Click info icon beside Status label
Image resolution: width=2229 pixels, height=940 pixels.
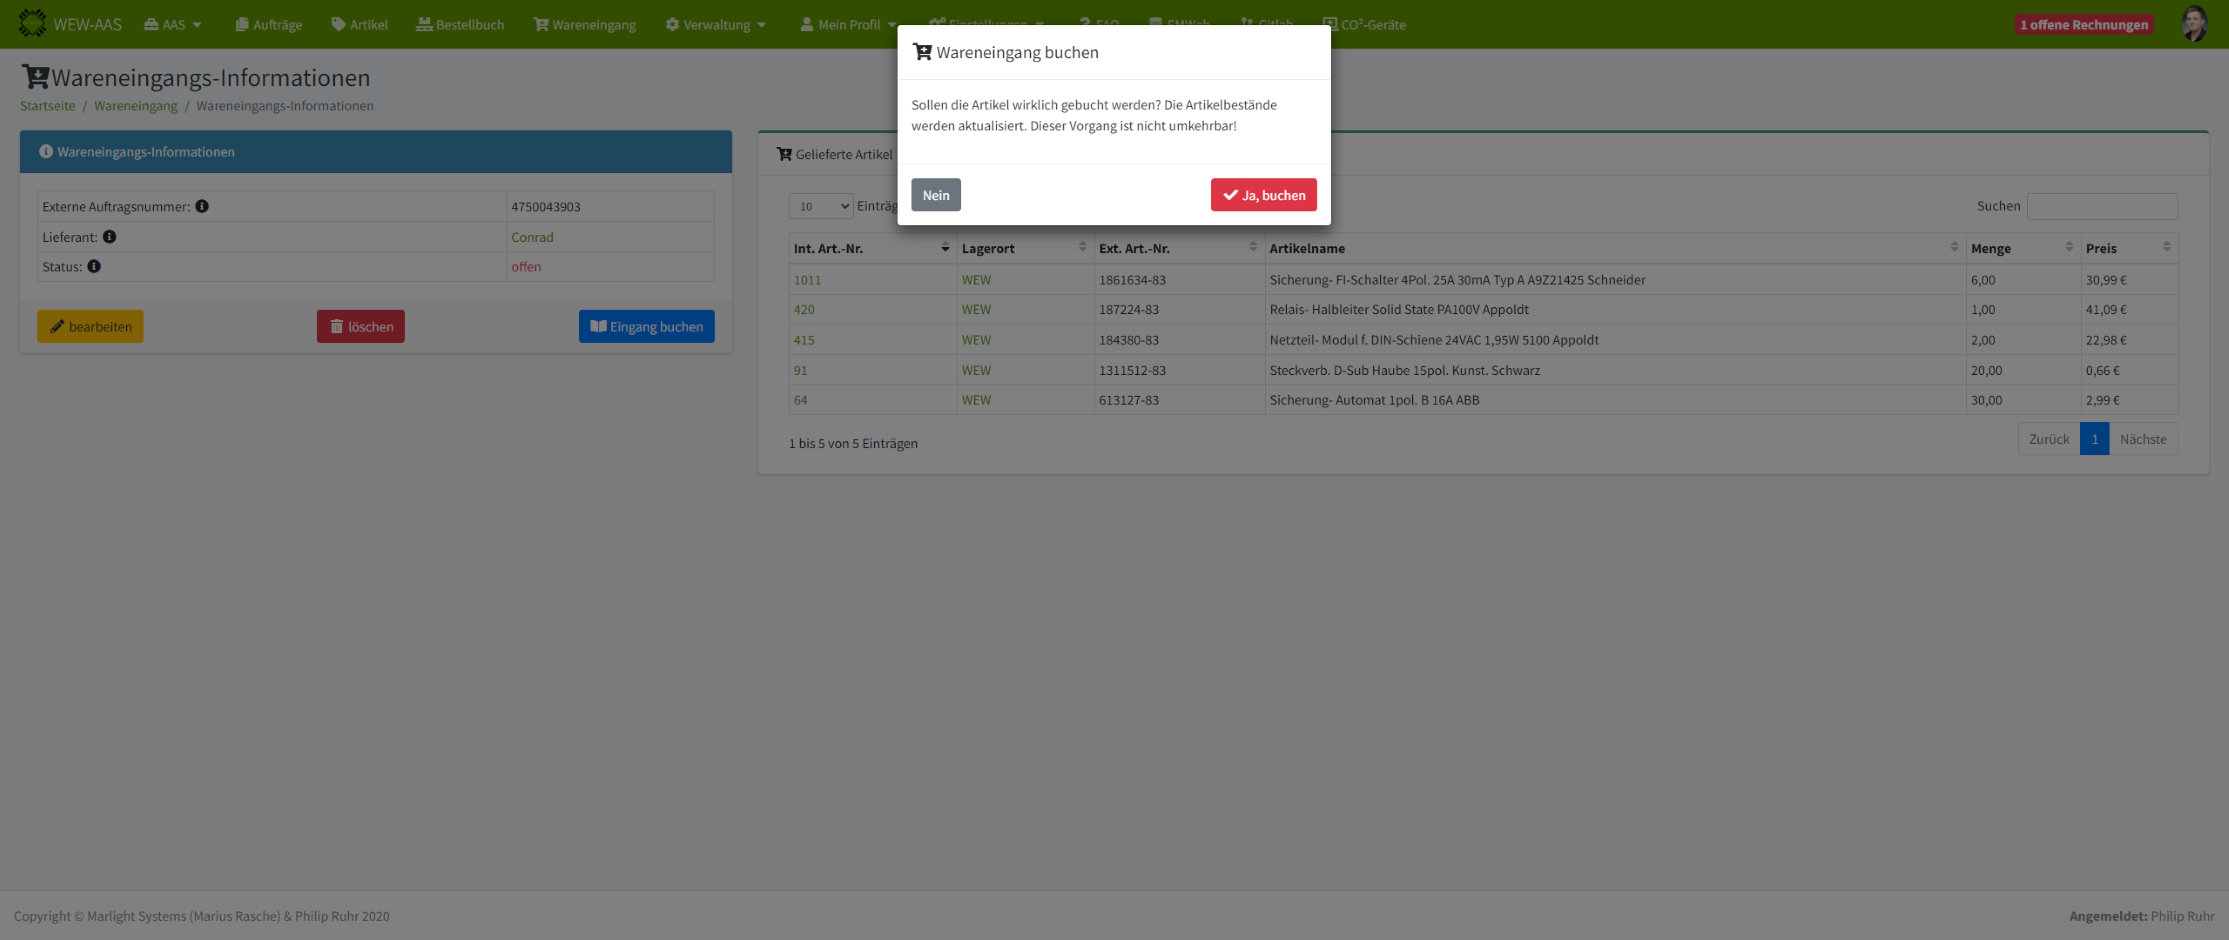(94, 266)
